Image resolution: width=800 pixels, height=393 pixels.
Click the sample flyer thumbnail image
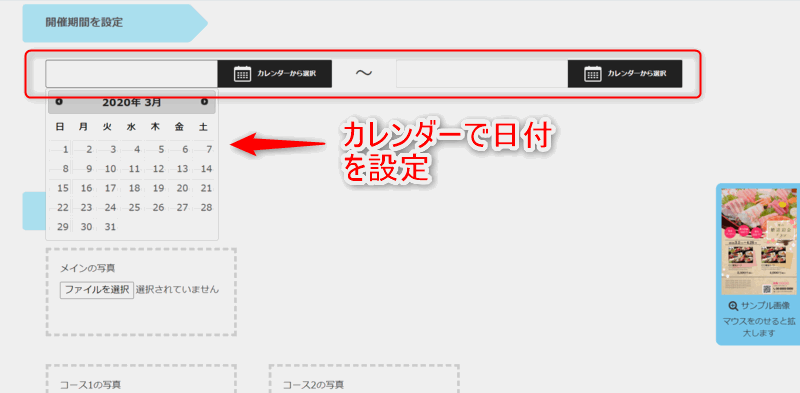(x=759, y=241)
